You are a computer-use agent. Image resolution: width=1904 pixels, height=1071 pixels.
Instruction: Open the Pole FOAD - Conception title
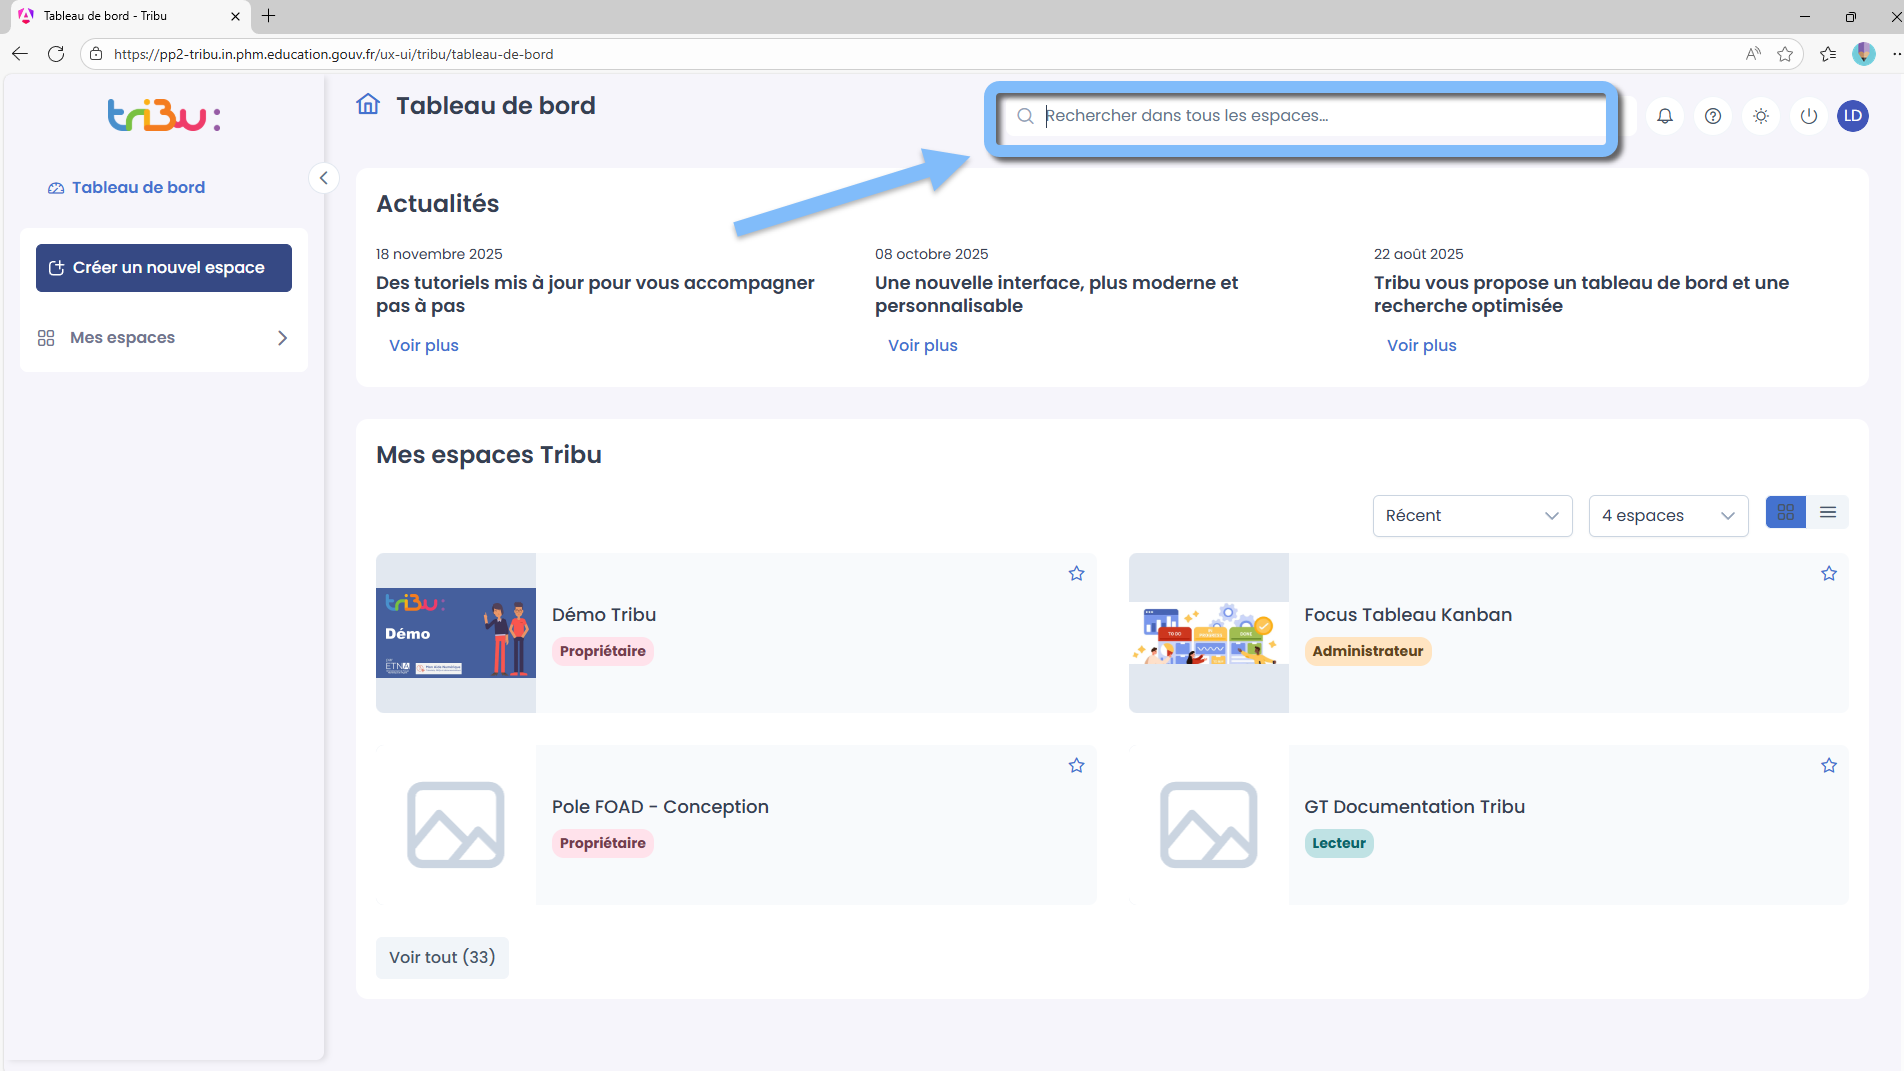[x=660, y=807]
